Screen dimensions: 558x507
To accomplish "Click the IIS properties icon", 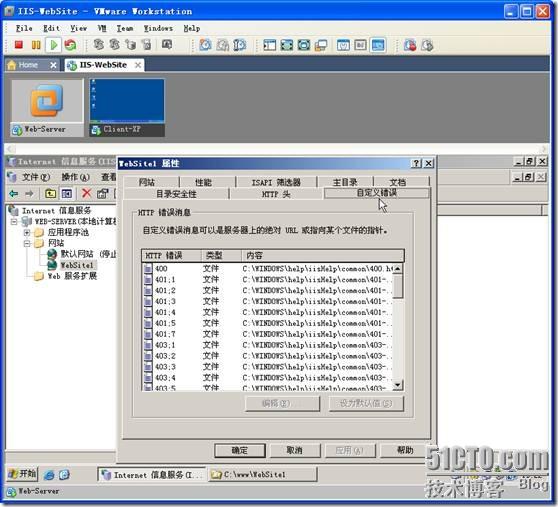I will 102,194.
